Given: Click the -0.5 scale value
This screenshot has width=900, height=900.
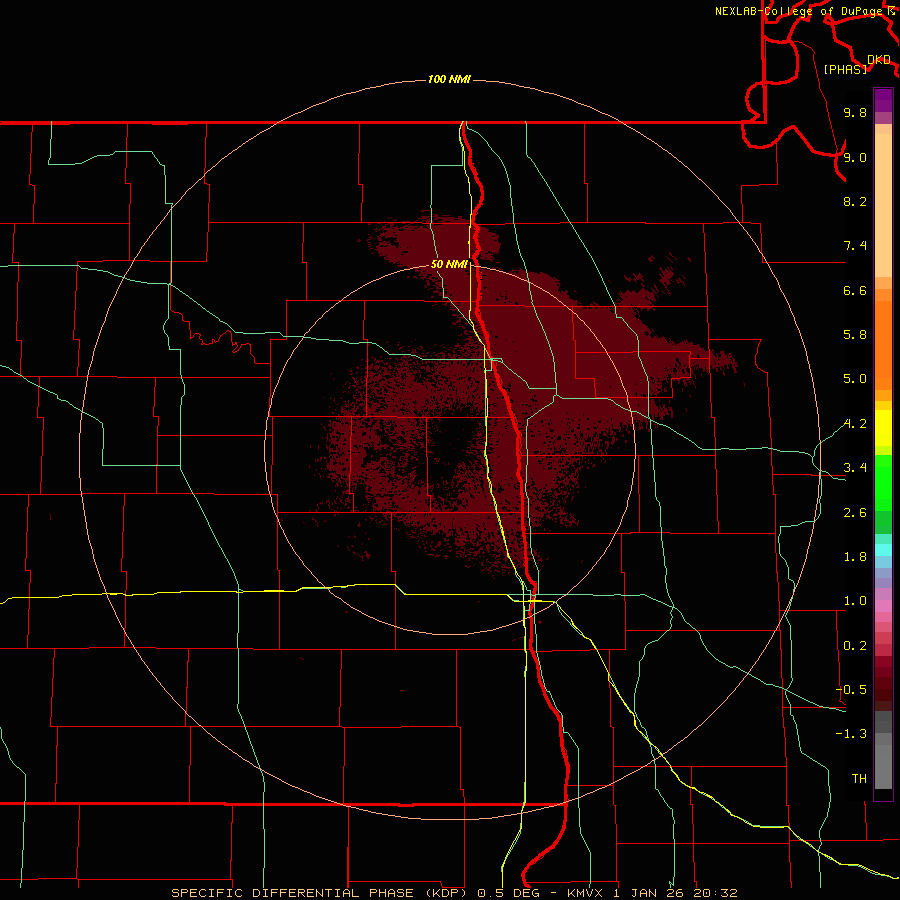Looking at the screenshot, I should (851, 690).
